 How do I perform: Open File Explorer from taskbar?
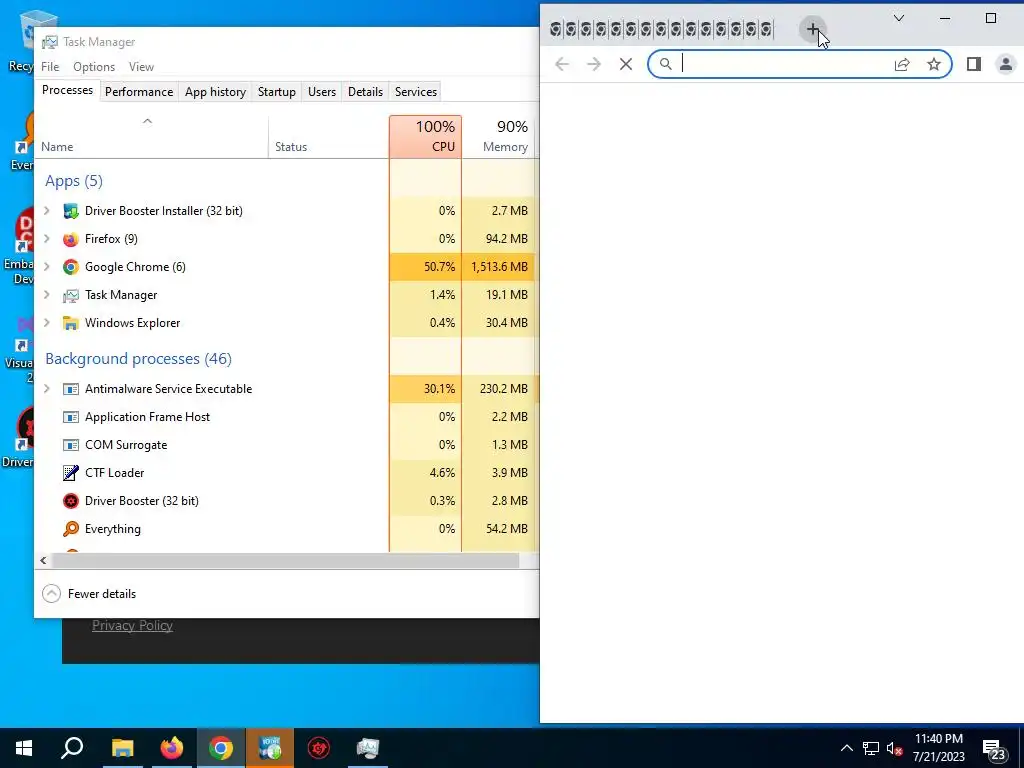[122, 748]
